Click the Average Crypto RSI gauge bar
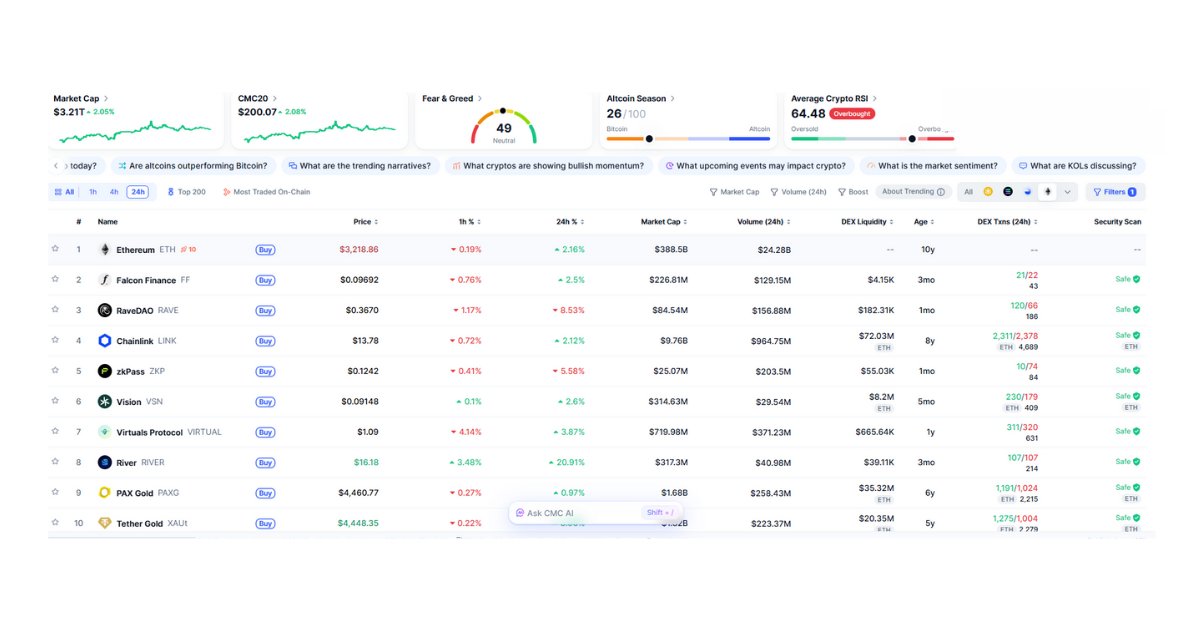This screenshot has width=1200, height=630. (870, 139)
